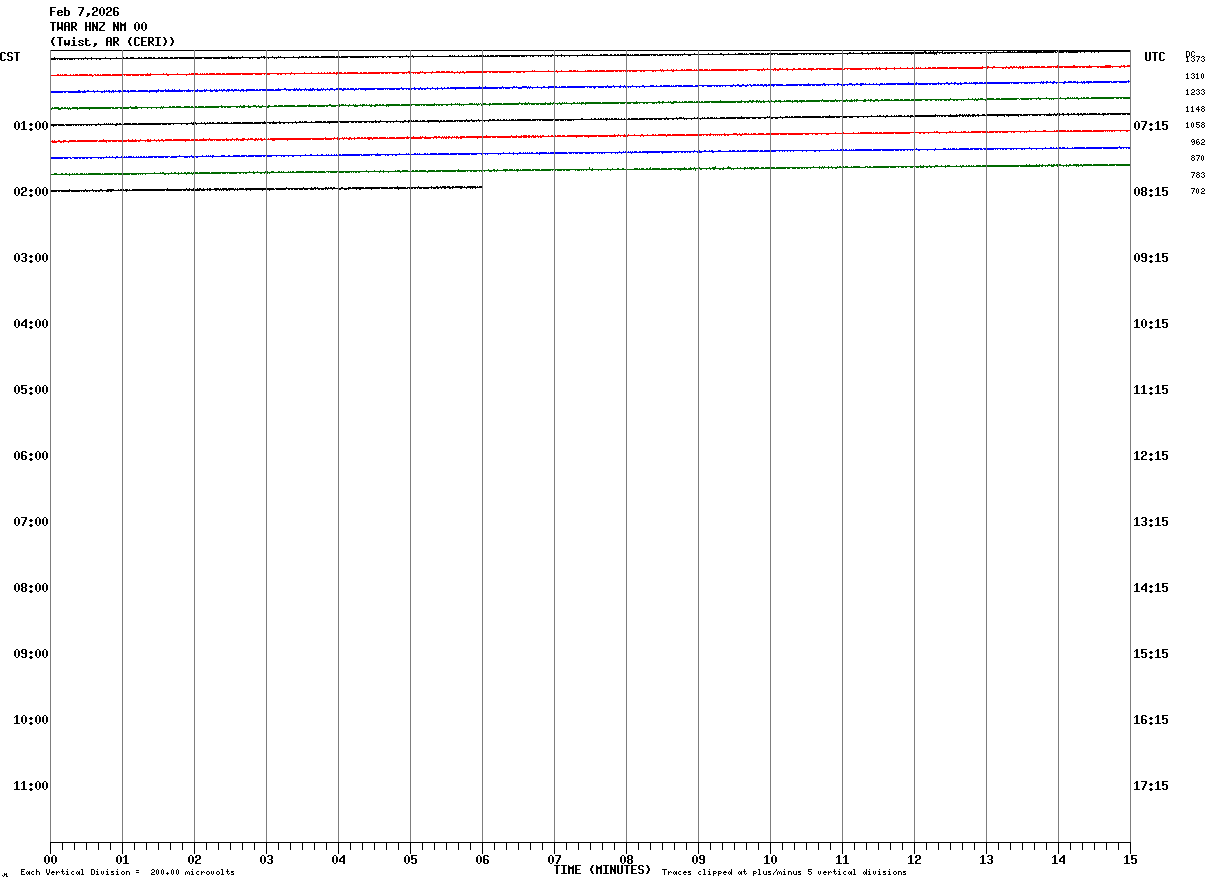
Task: Click minute label 09 on bottom axis
Action: (698, 859)
